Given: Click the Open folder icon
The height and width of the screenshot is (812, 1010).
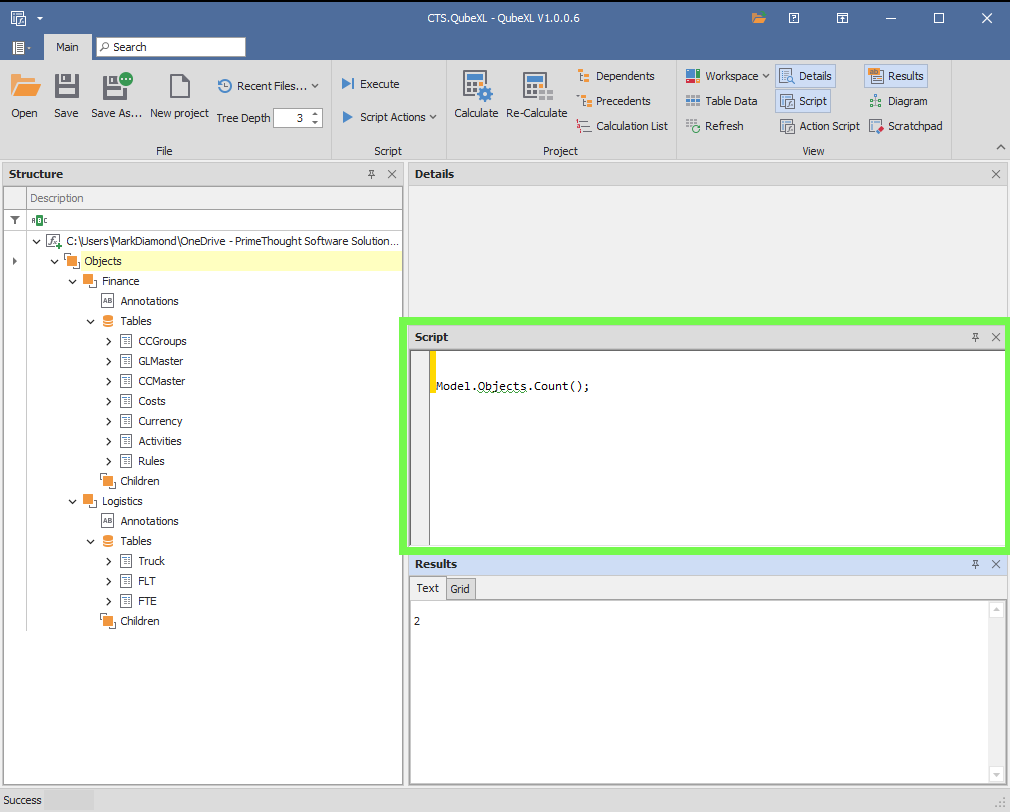Looking at the screenshot, I should point(24,87).
